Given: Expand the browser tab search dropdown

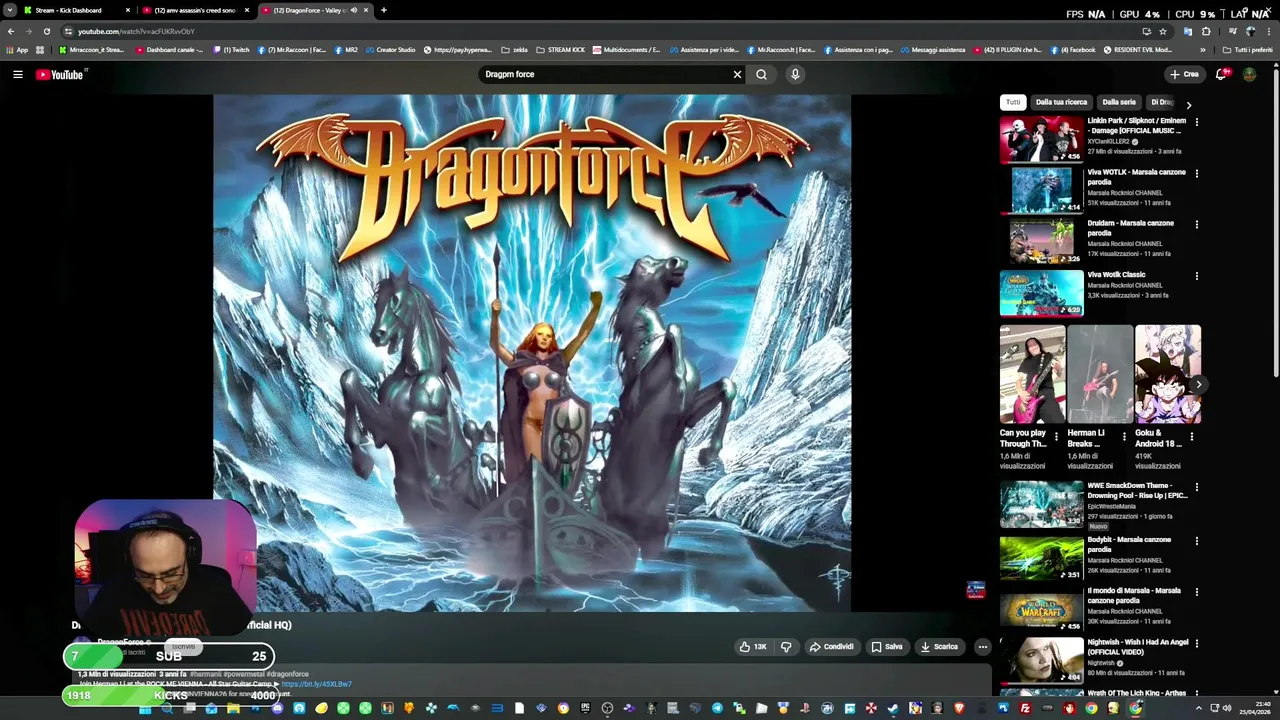Looking at the screenshot, I should click(x=9, y=10).
